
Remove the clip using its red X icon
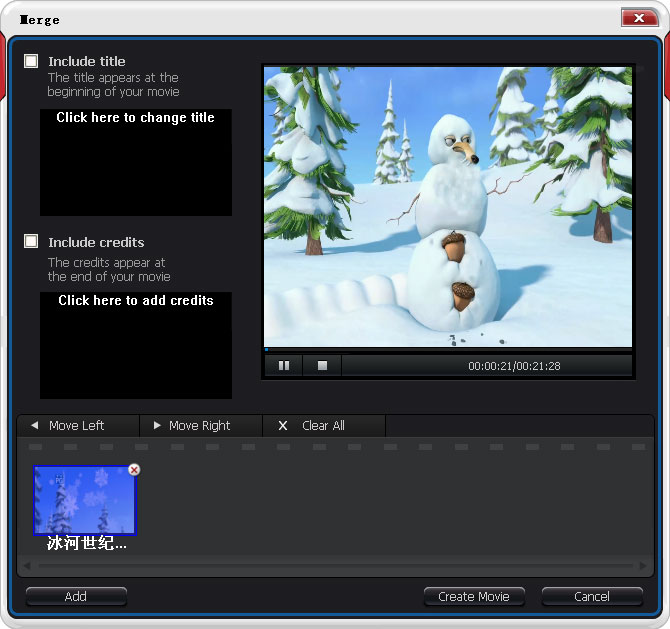(134, 470)
